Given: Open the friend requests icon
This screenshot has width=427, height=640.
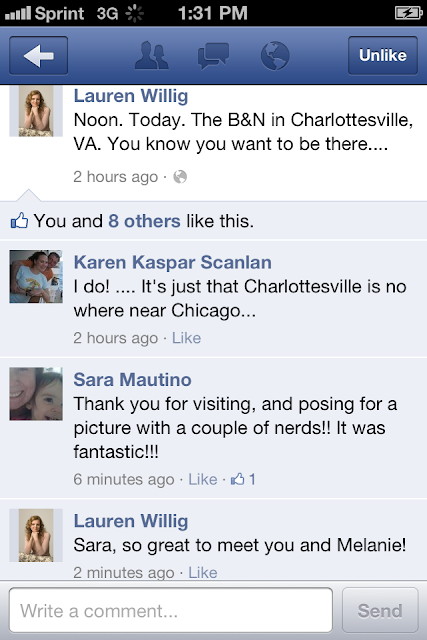Looking at the screenshot, I should [151, 56].
